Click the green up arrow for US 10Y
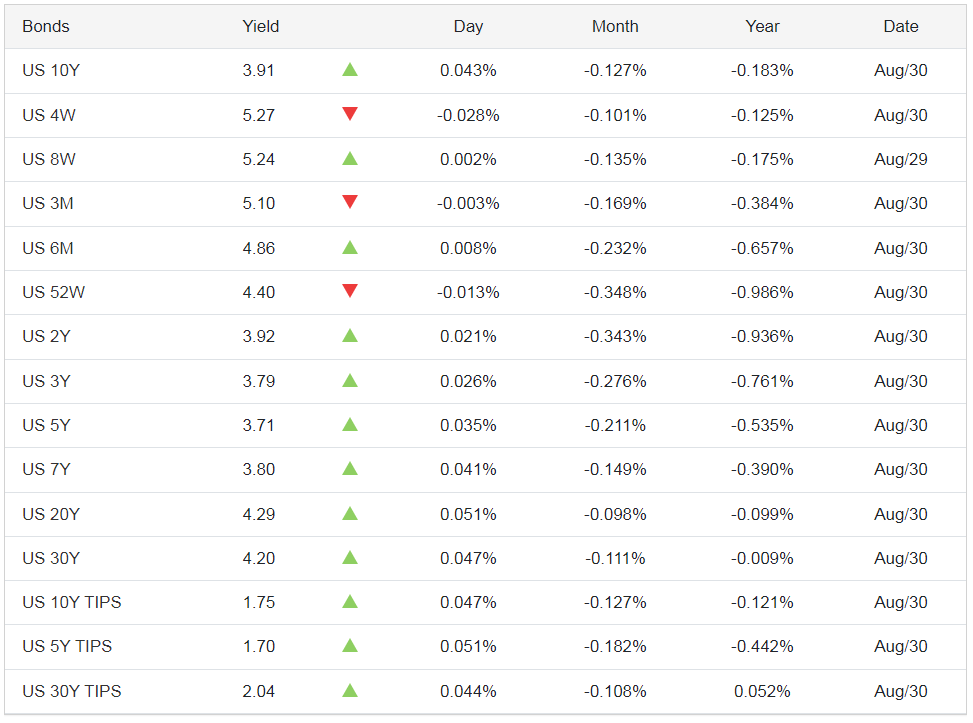 (349, 70)
